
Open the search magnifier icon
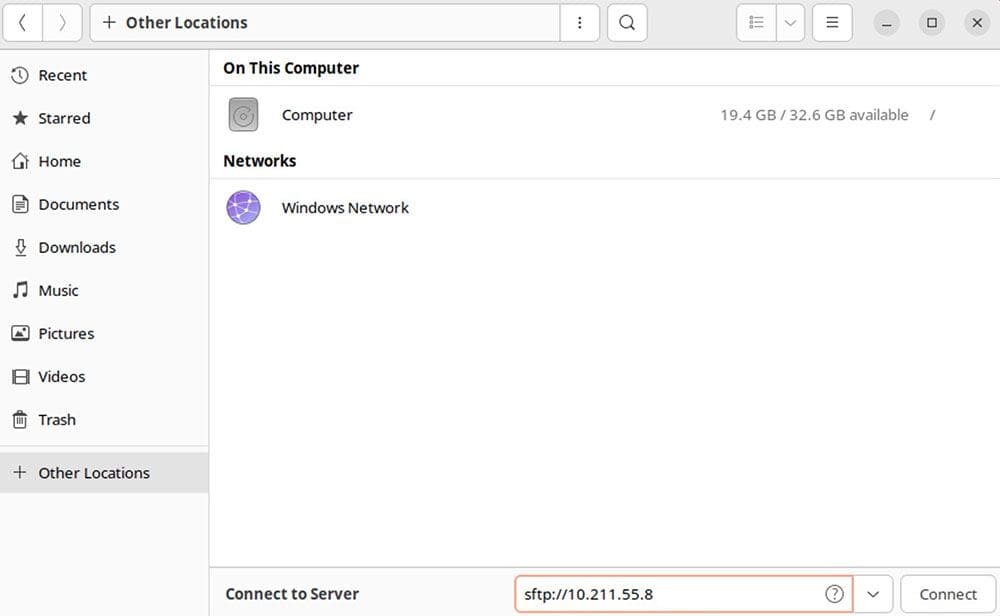(x=627, y=23)
